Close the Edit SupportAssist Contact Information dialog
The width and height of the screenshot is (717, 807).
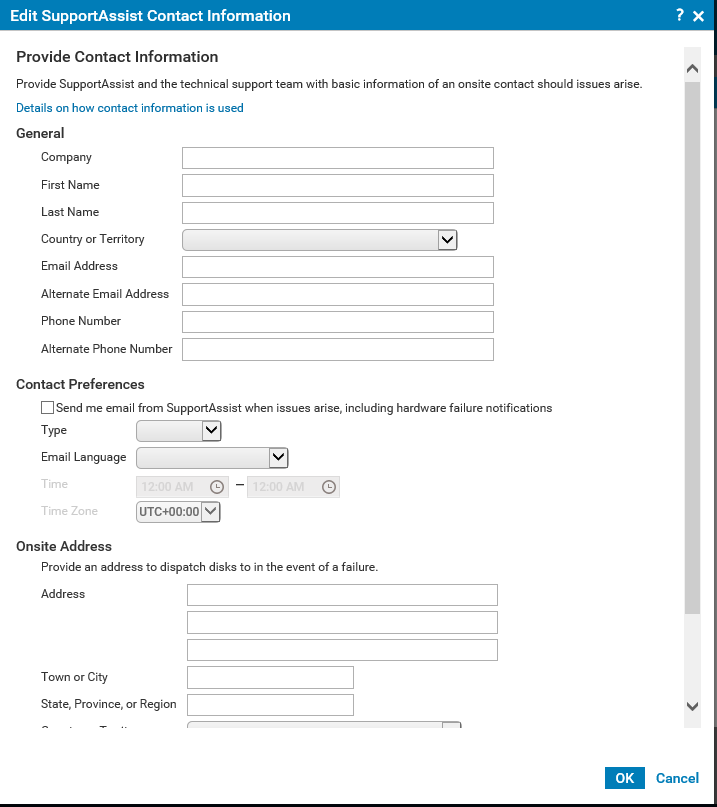(x=698, y=15)
